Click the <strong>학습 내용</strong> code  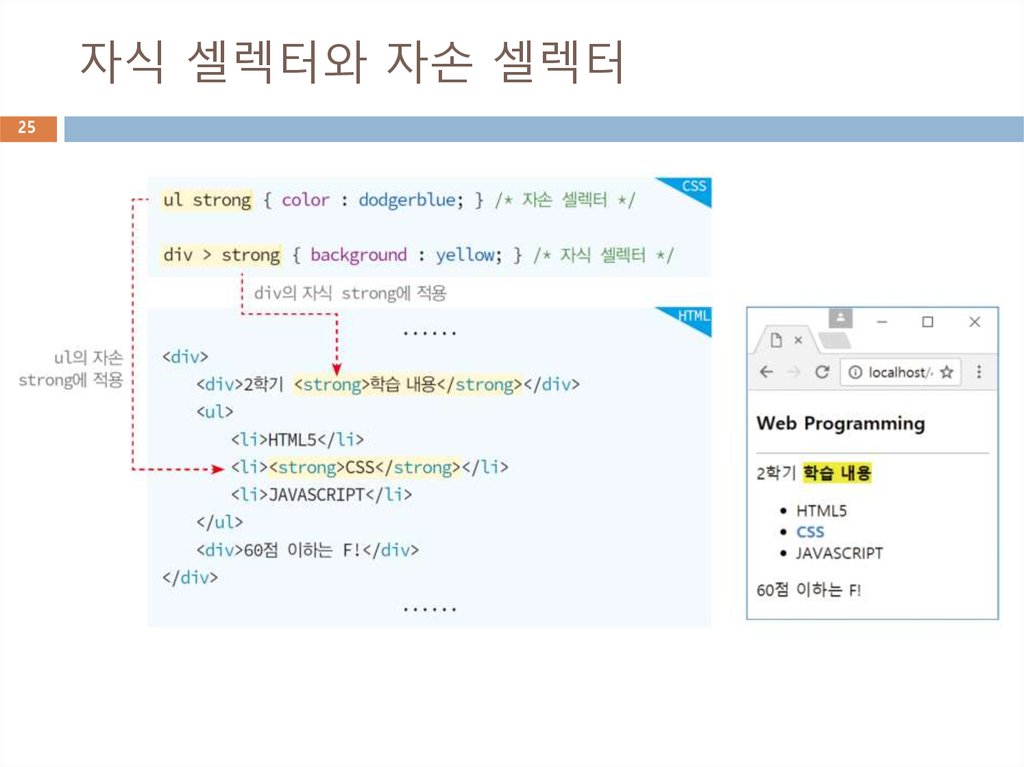pos(408,384)
